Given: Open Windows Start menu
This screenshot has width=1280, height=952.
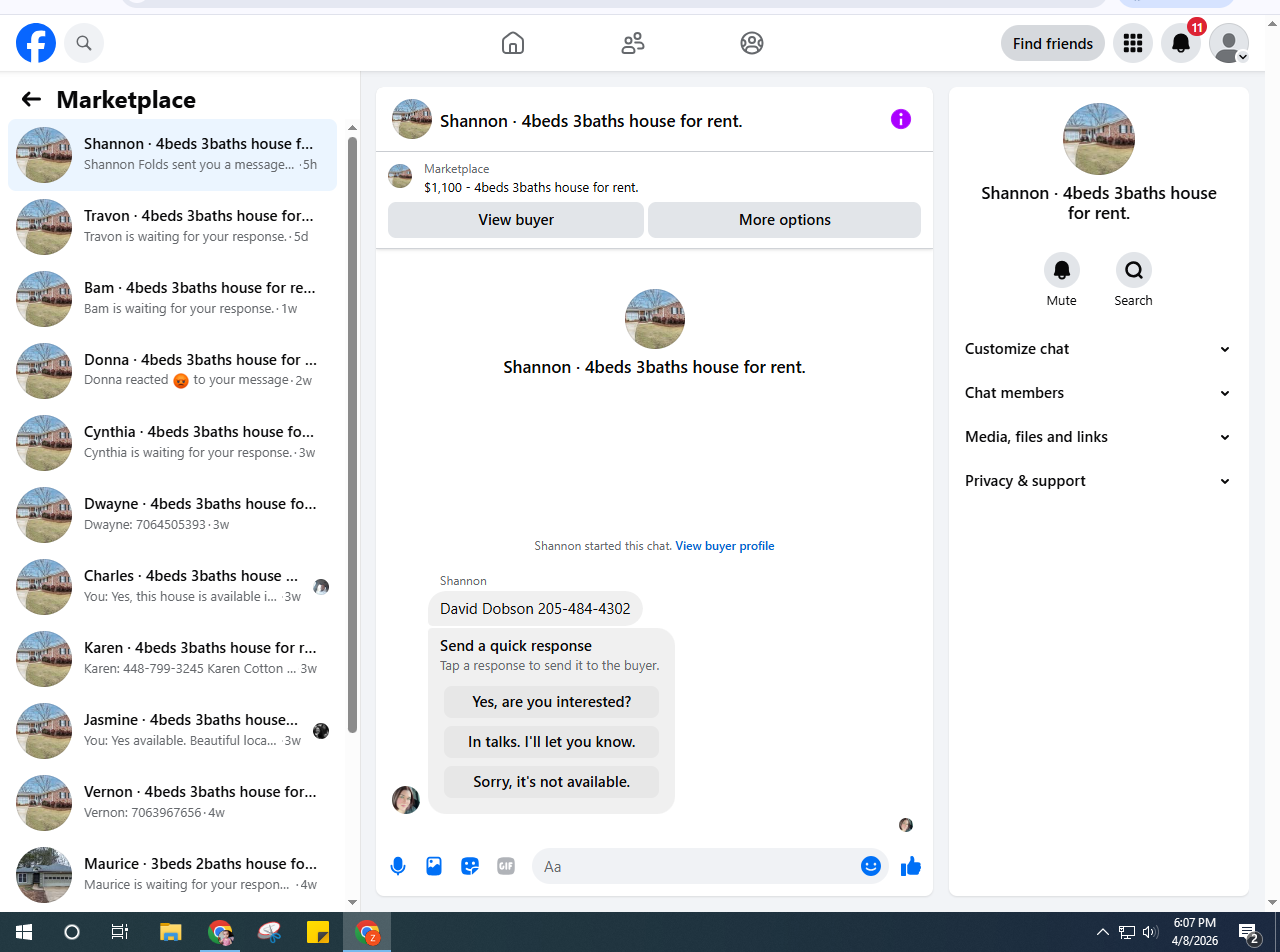Looking at the screenshot, I should (24, 932).
